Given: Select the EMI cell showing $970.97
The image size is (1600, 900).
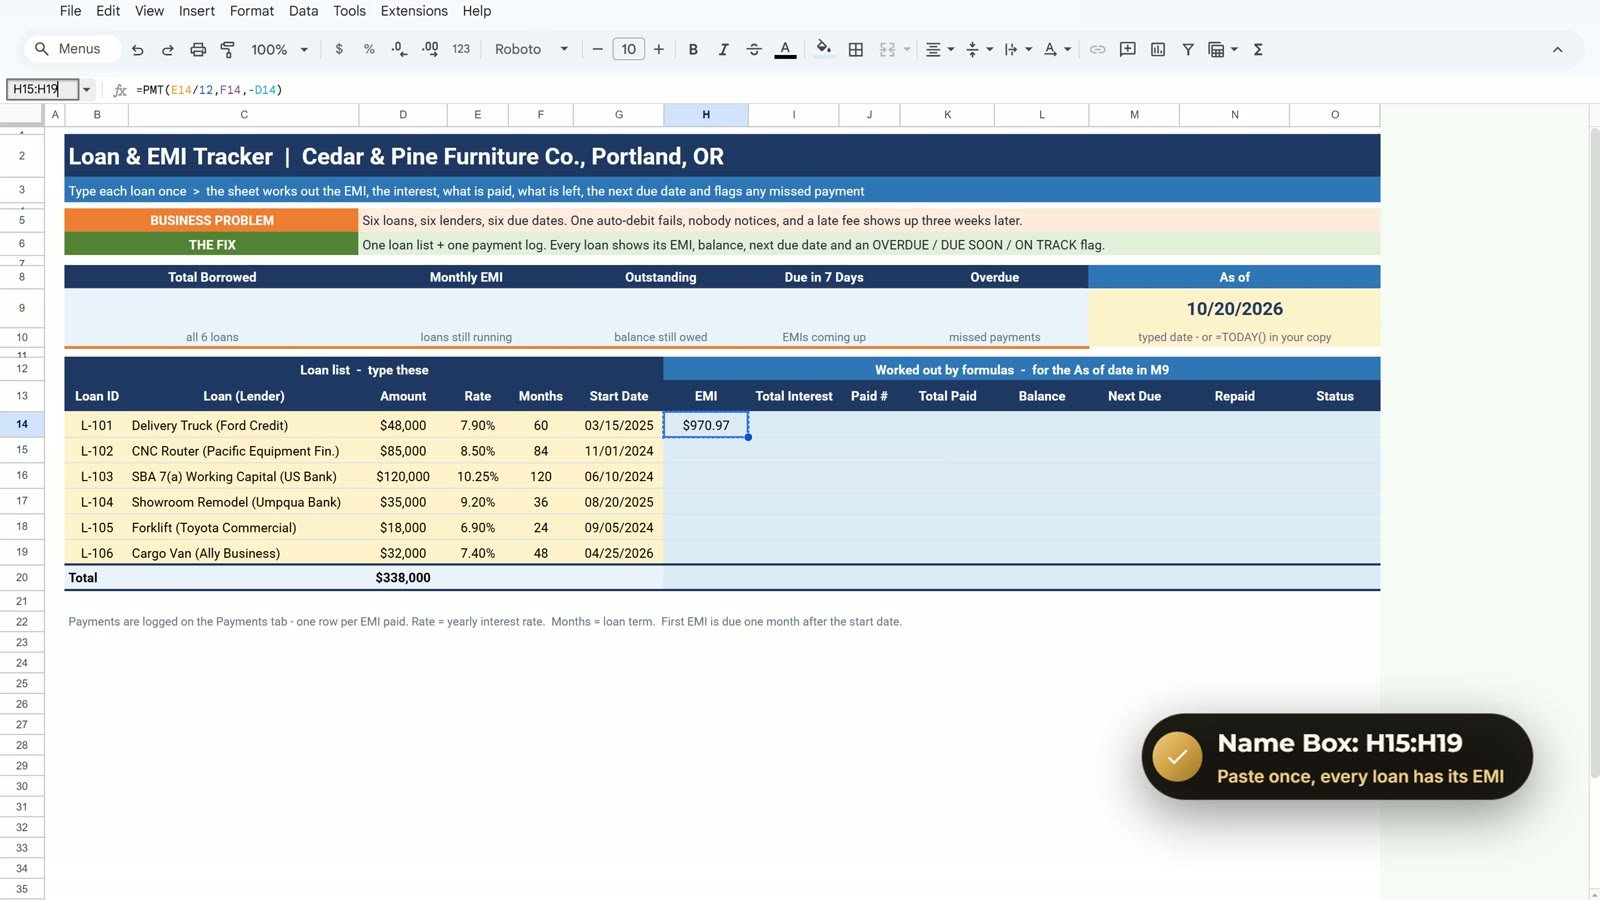Looking at the screenshot, I should point(706,425).
